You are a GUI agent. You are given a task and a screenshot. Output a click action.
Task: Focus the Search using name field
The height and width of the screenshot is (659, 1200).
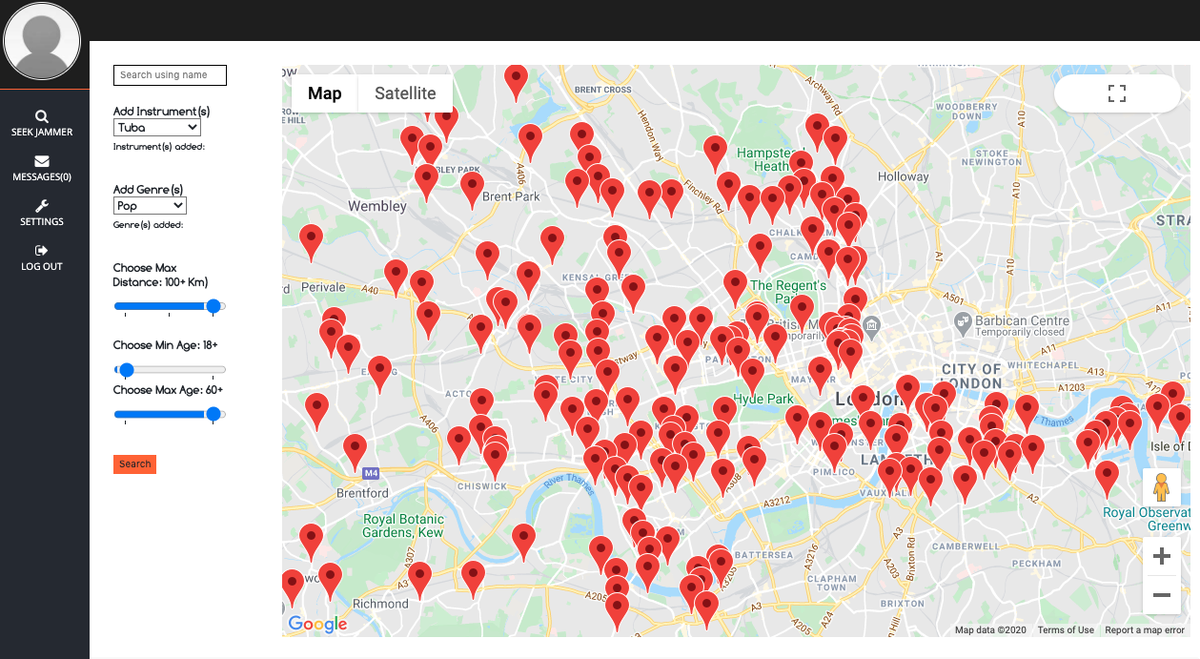[x=170, y=75]
